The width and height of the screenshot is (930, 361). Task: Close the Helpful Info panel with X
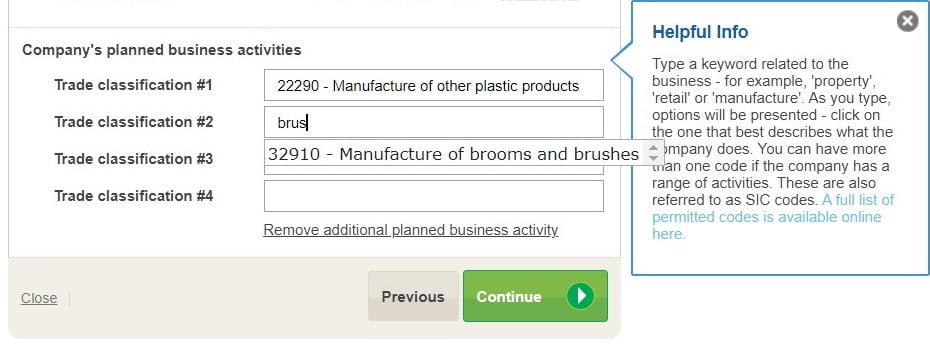pyautogui.click(x=907, y=22)
